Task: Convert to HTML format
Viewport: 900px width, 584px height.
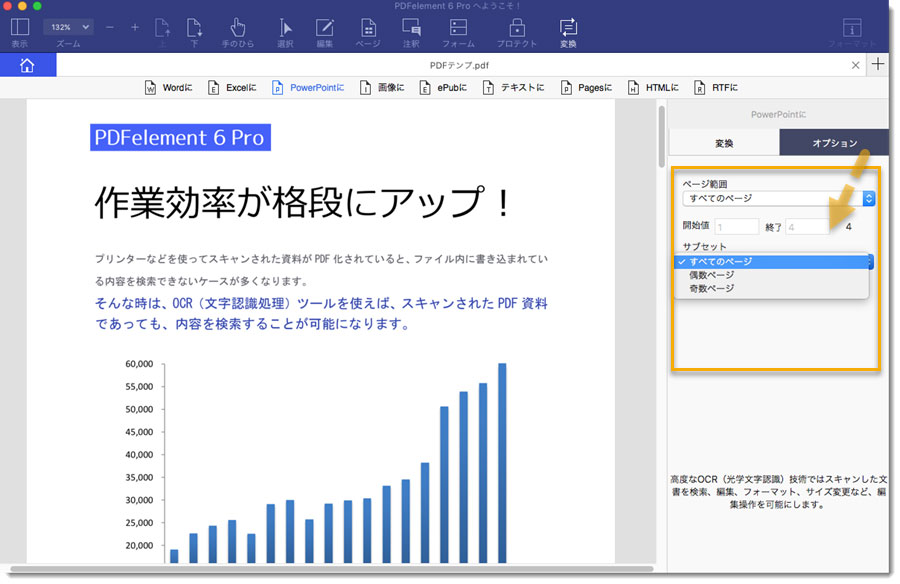Action: (653, 87)
